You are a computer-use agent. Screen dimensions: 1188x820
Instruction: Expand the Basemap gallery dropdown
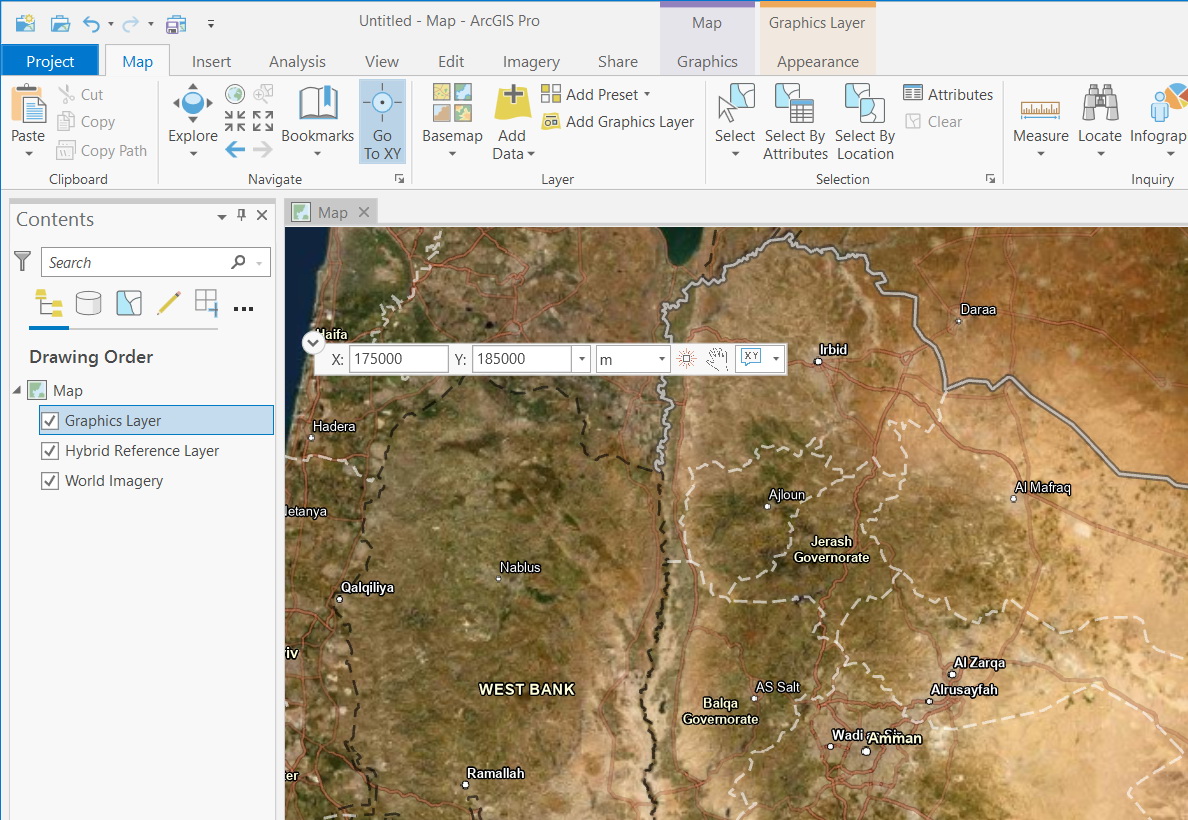tap(452, 153)
